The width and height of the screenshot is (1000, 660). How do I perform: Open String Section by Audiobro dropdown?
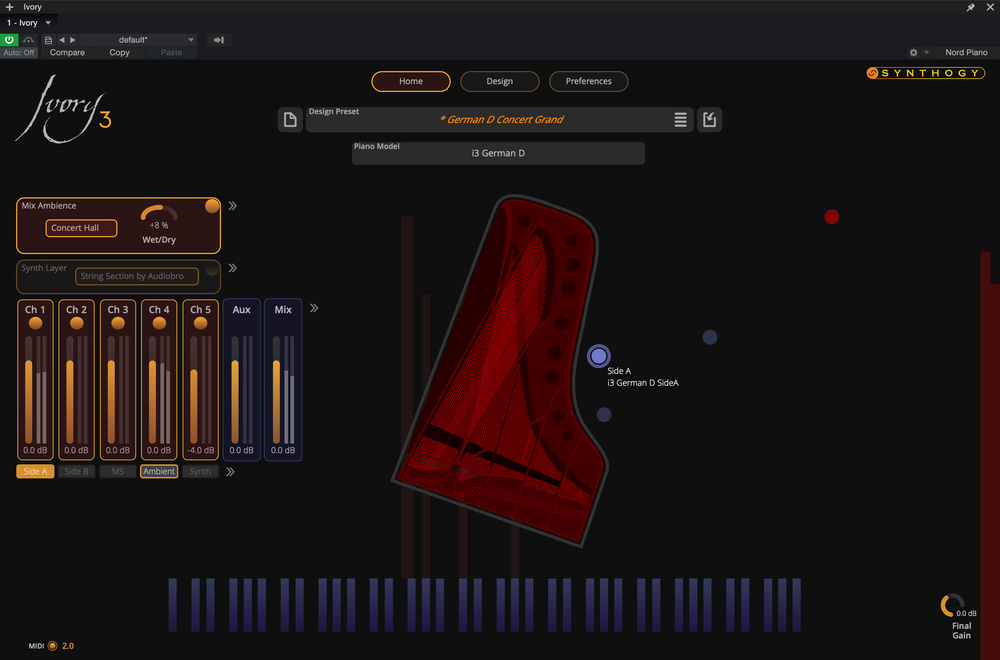tap(136, 276)
